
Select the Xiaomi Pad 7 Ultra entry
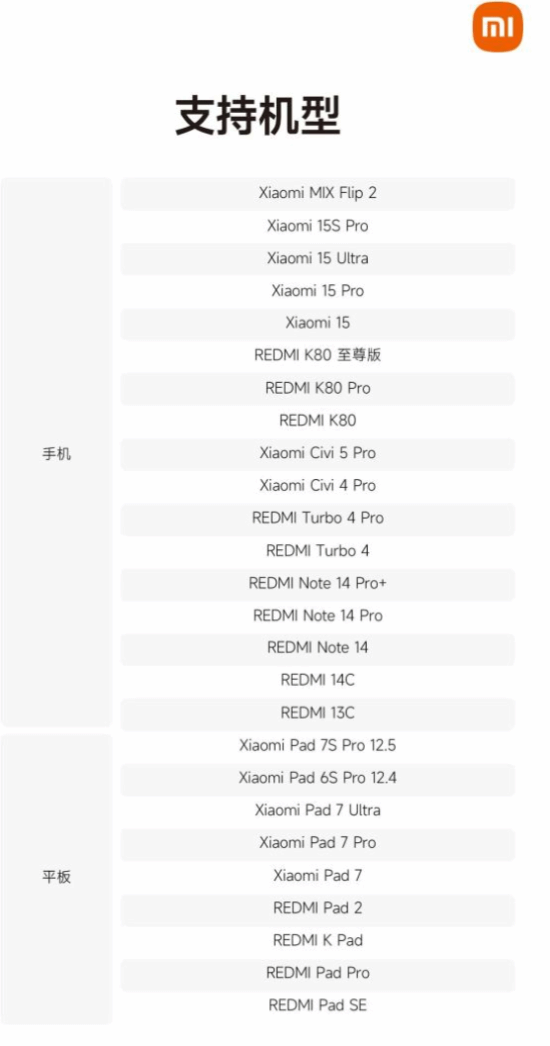(x=318, y=811)
